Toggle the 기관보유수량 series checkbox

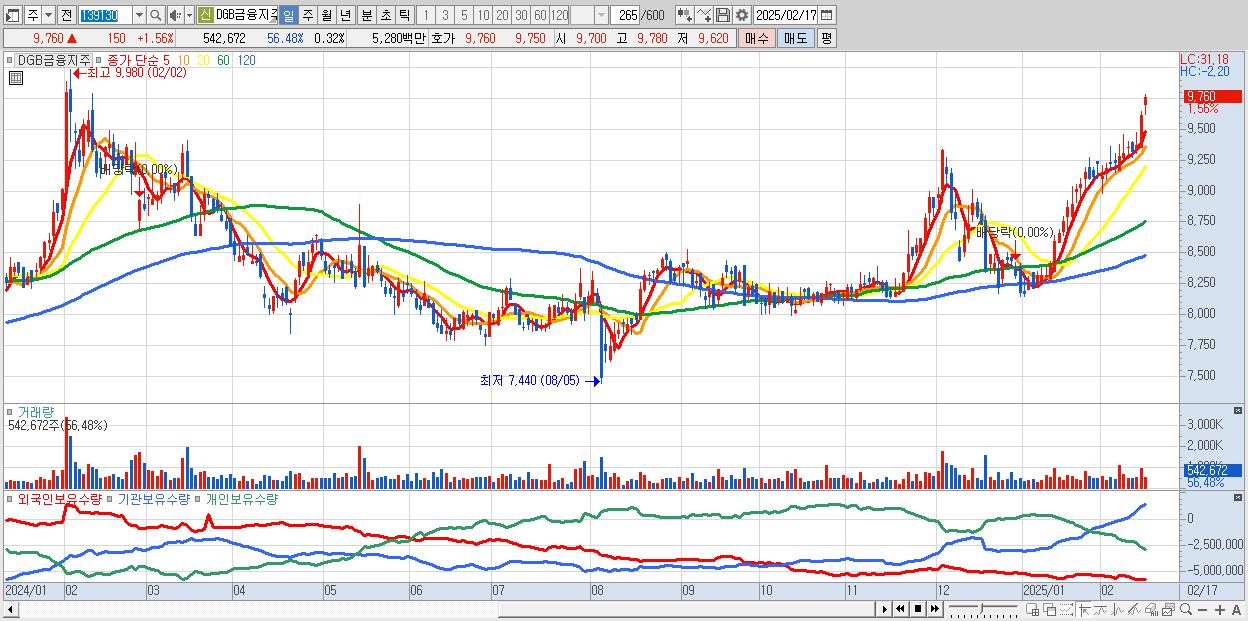(110, 498)
